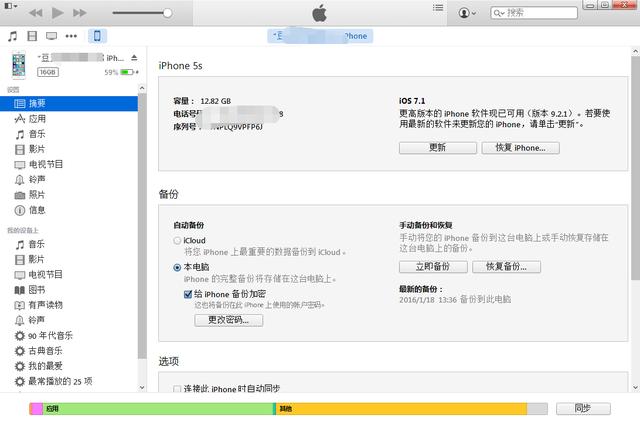
Task: Open the 古典音乐 playlist
Action: [69, 351]
